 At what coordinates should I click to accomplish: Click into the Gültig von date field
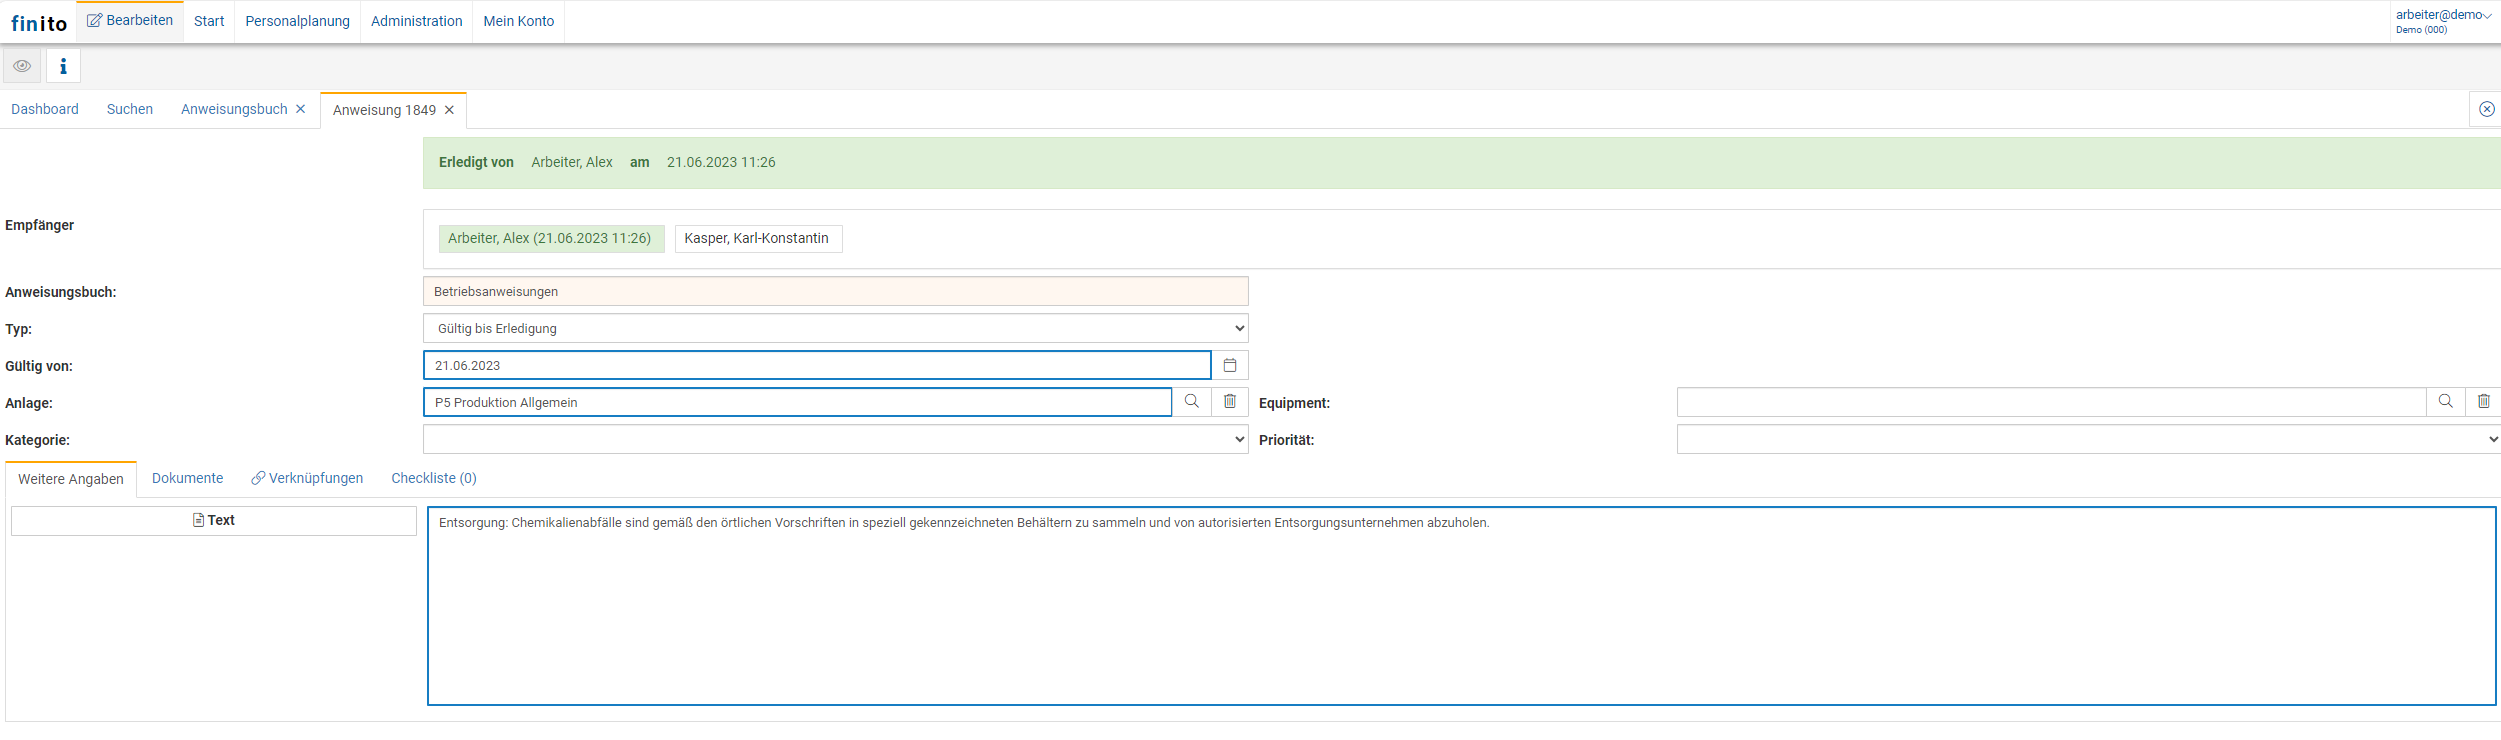click(816, 365)
